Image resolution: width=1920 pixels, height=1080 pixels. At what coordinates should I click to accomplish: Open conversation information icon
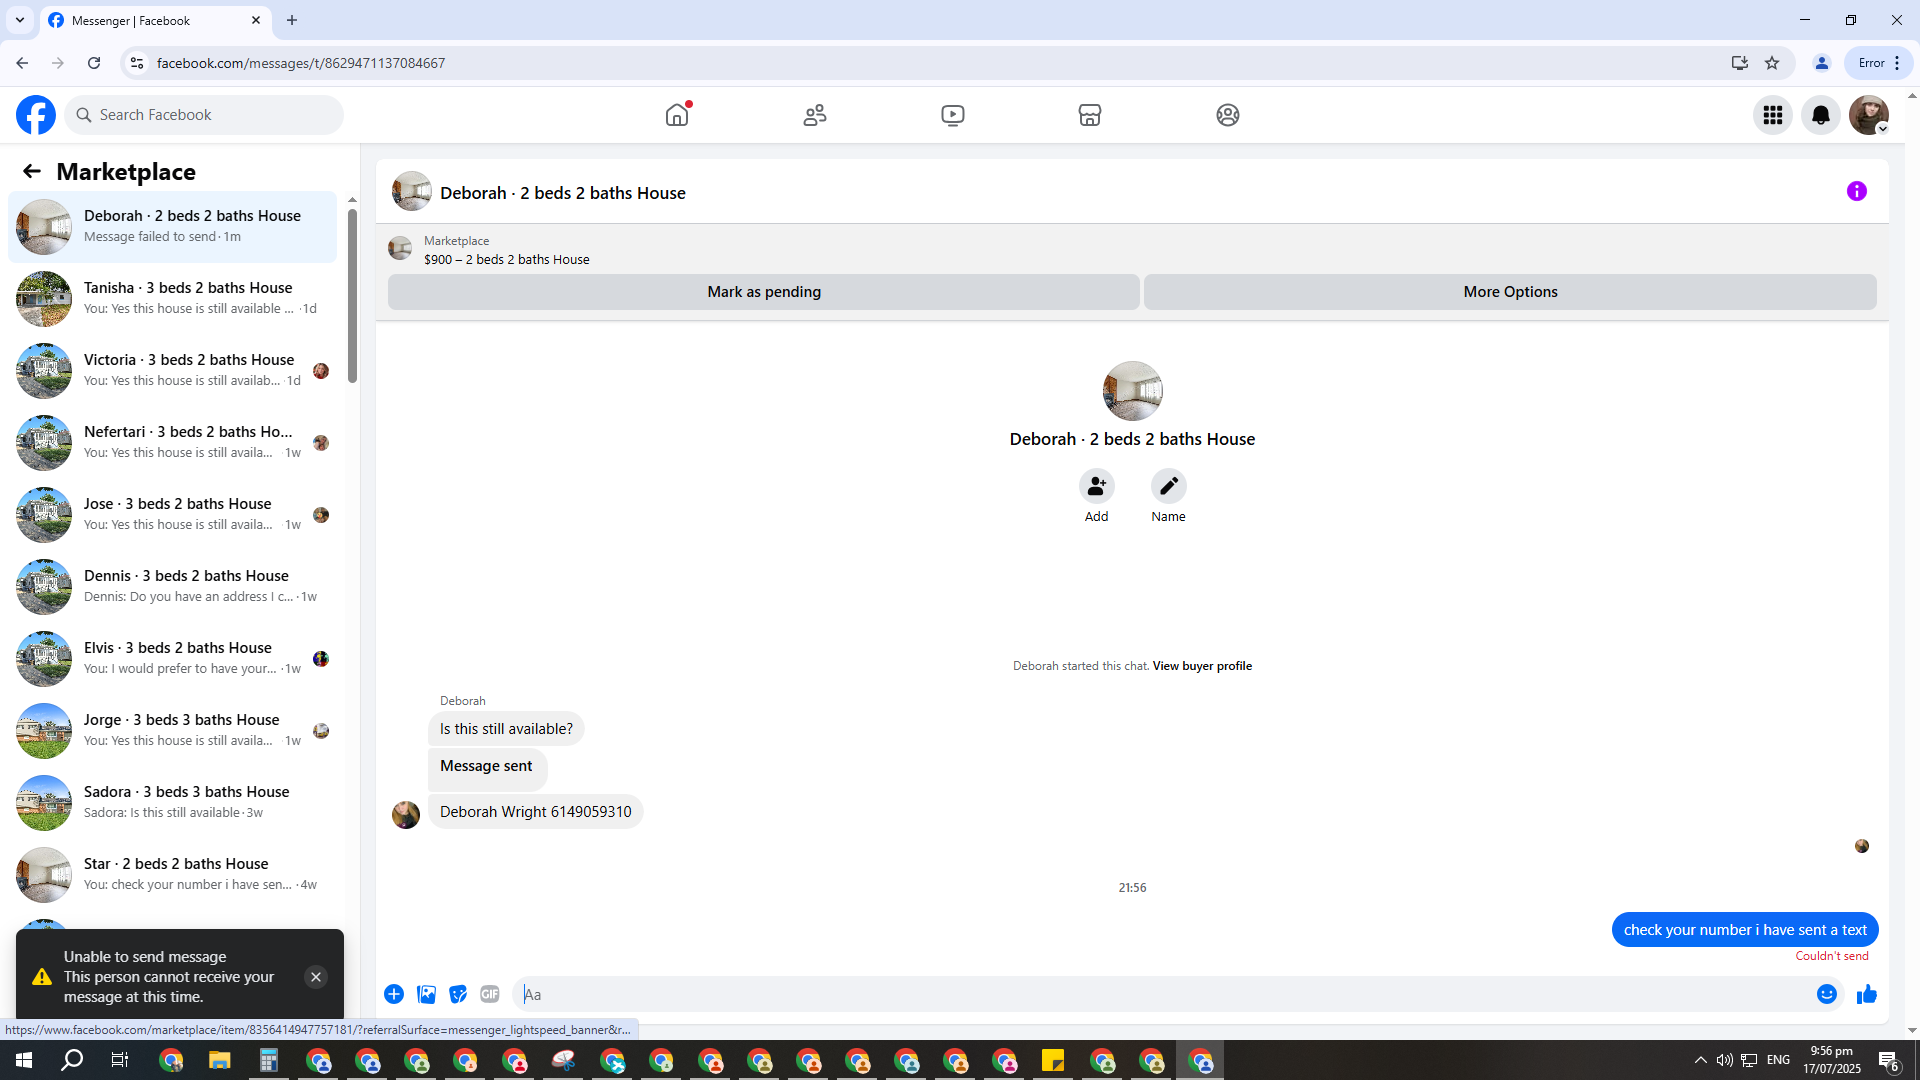click(x=1857, y=191)
